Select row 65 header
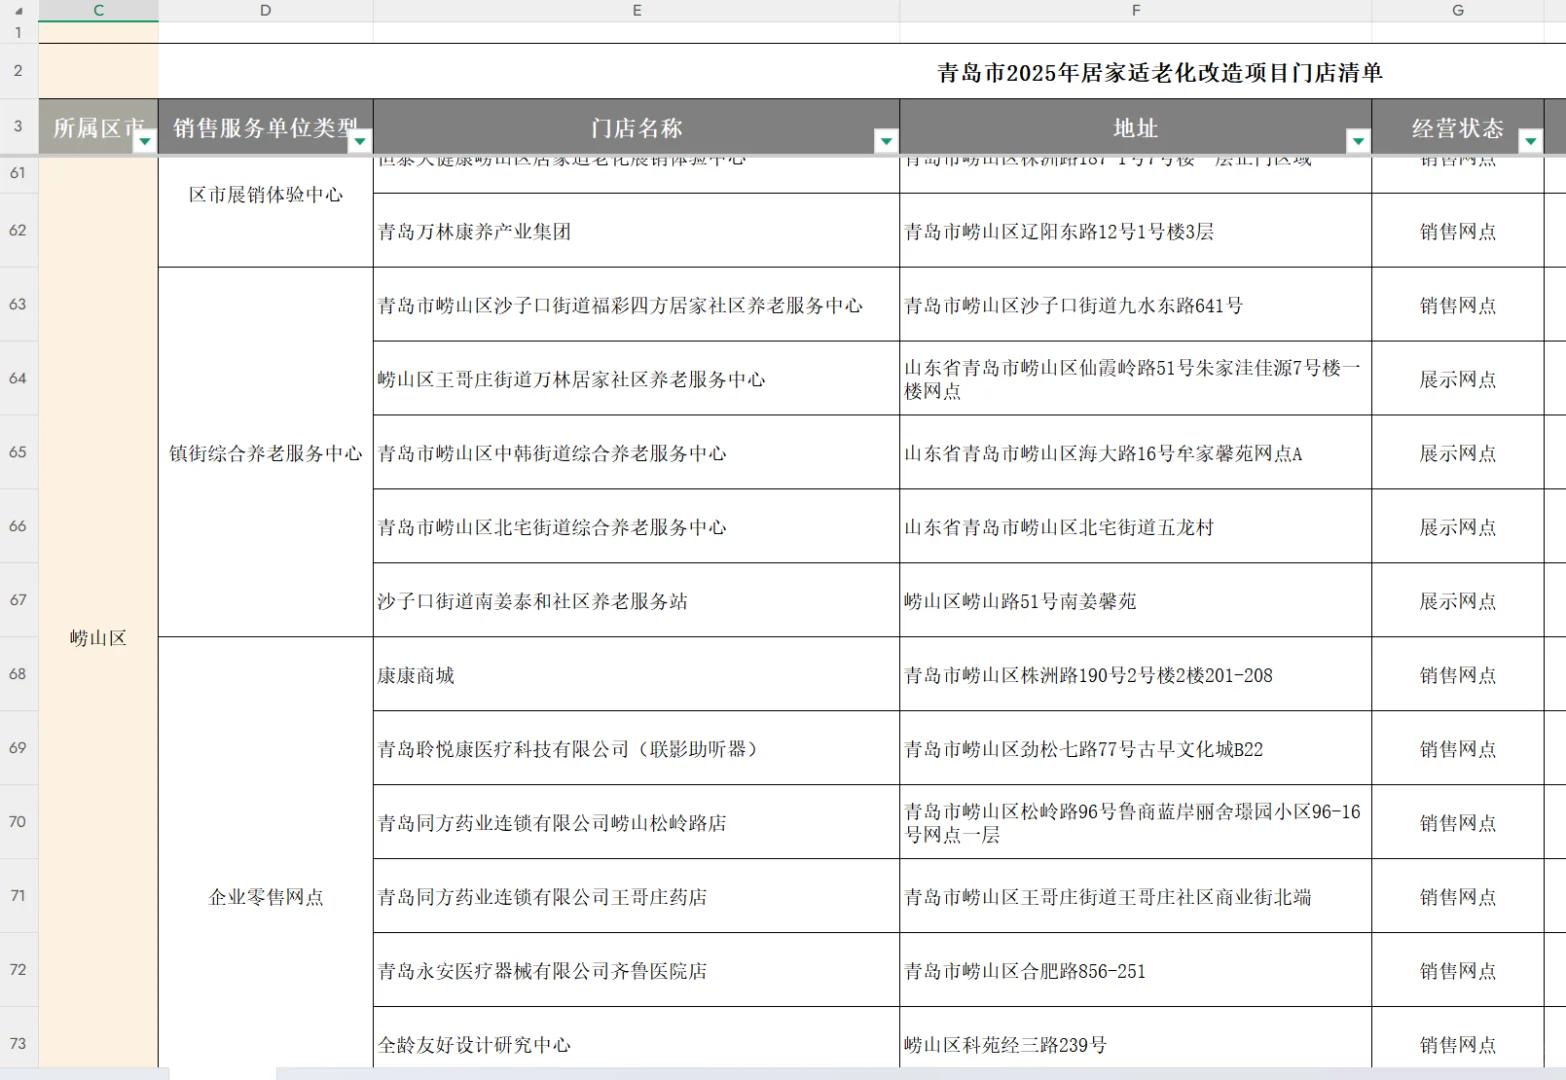The image size is (1566, 1080). pyautogui.click(x=18, y=452)
